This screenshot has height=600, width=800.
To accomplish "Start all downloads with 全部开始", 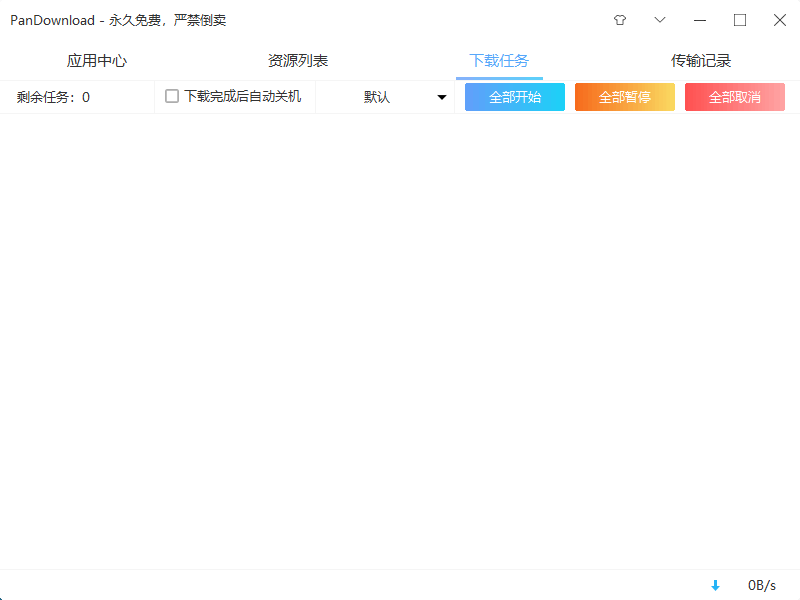I will tap(514, 97).
